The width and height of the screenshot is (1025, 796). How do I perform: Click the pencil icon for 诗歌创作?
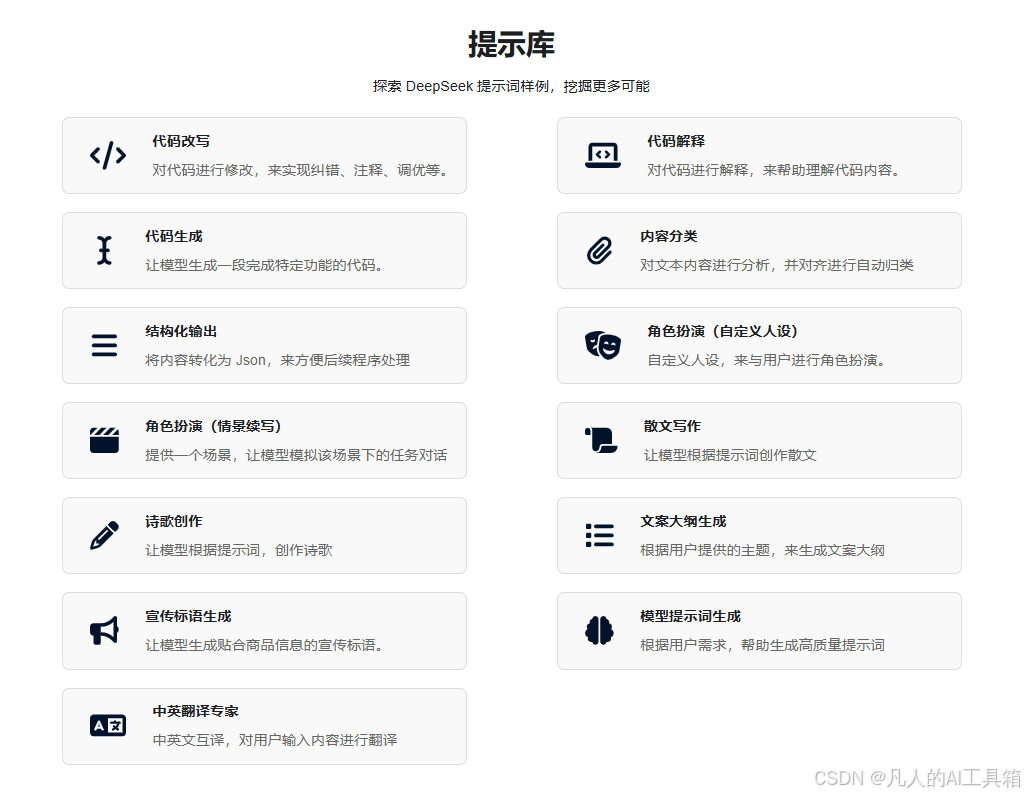tap(105, 535)
